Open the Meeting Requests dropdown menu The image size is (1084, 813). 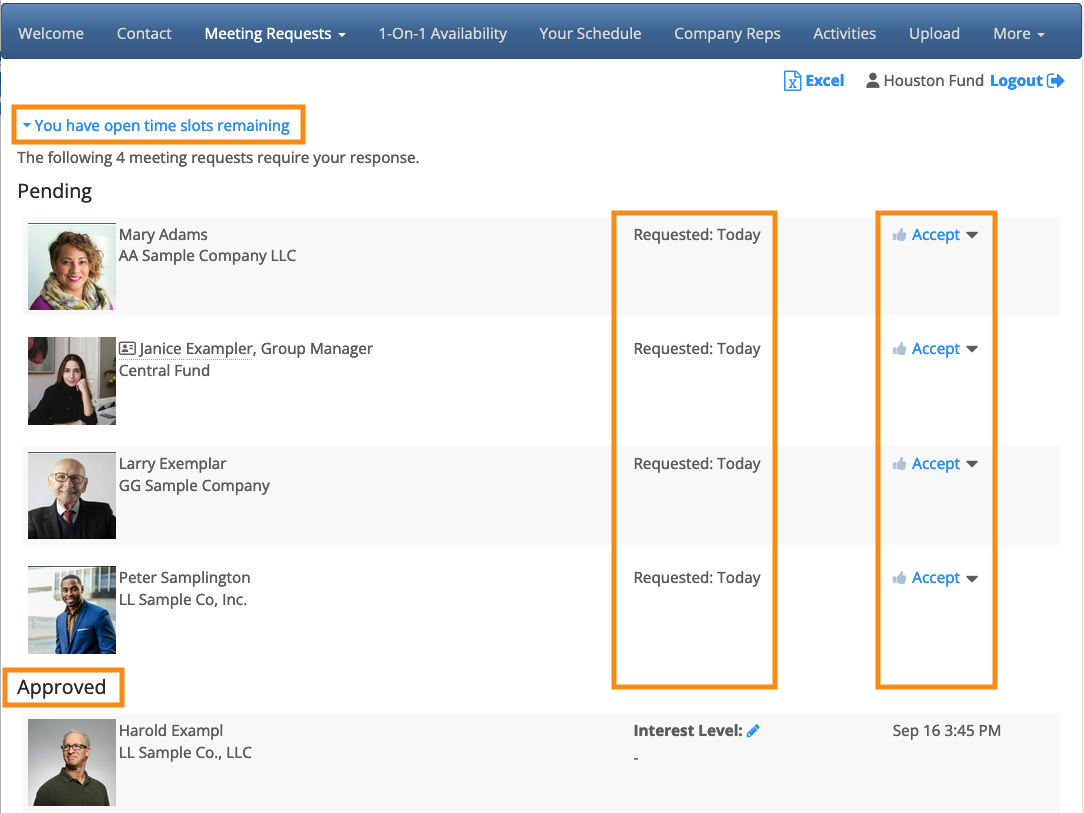275,33
